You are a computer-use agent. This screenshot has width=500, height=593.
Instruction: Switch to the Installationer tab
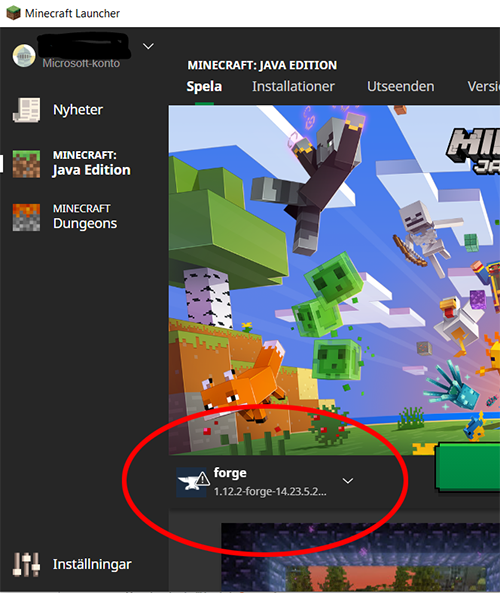[x=293, y=87]
